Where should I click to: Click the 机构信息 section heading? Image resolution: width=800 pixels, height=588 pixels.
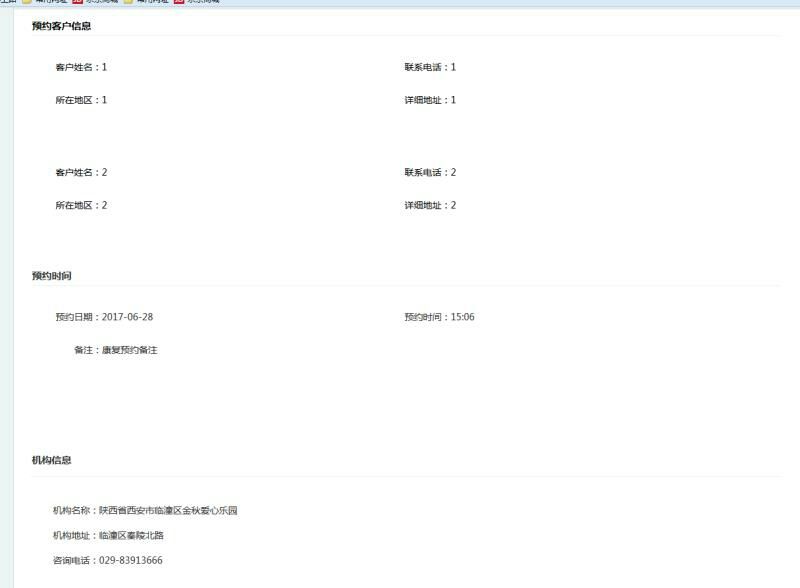pos(51,460)
